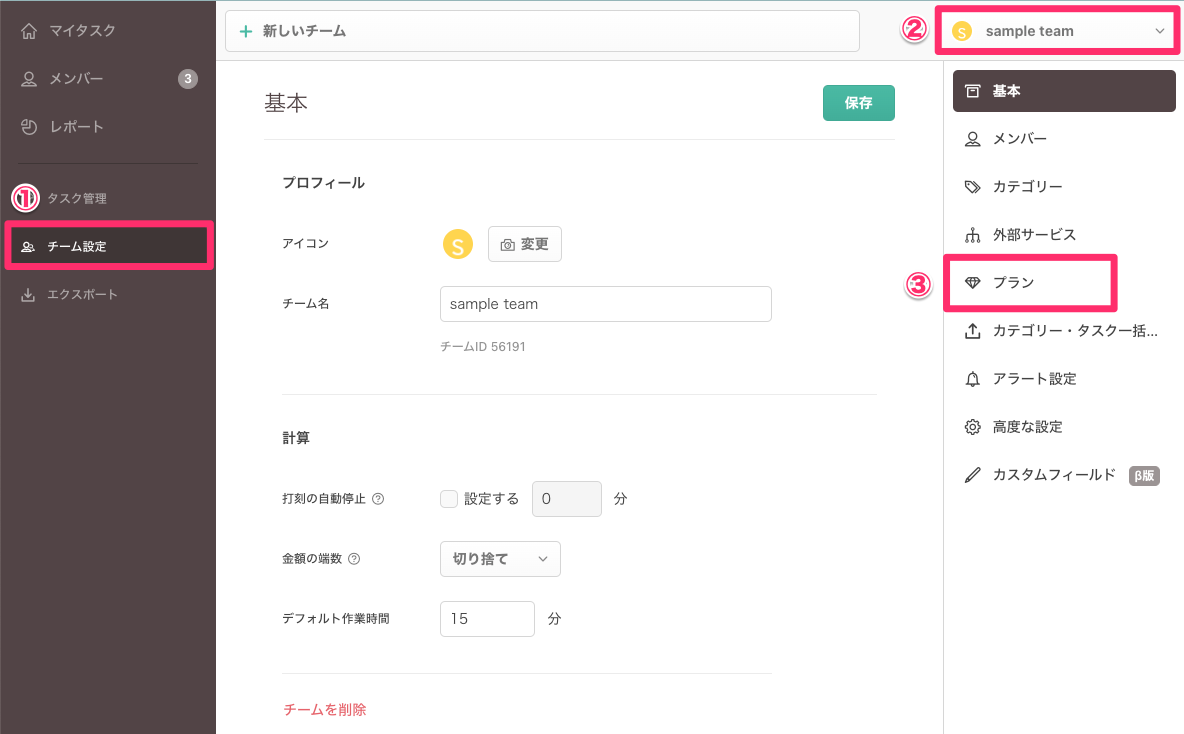
Task: Open the sample team selector dropdown
Action: coord(1058,31)
